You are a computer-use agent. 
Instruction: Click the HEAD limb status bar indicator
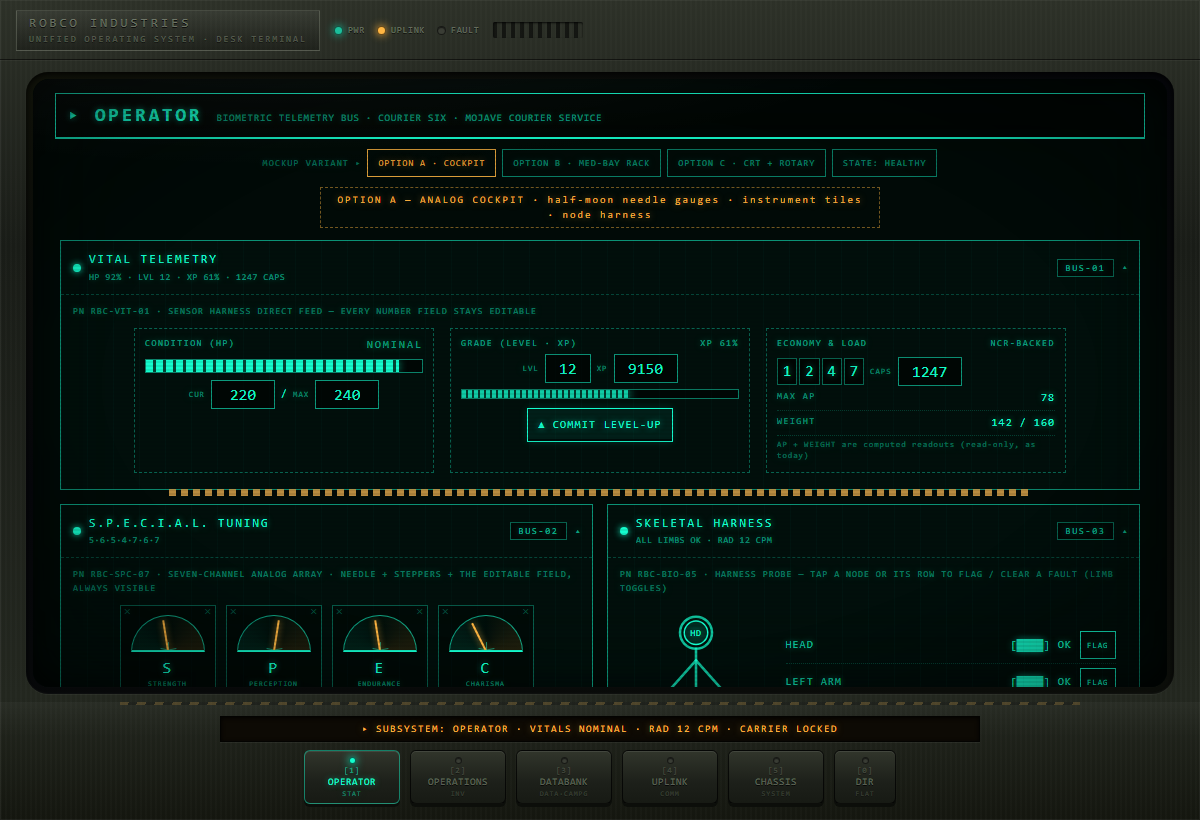[1030, 645]
